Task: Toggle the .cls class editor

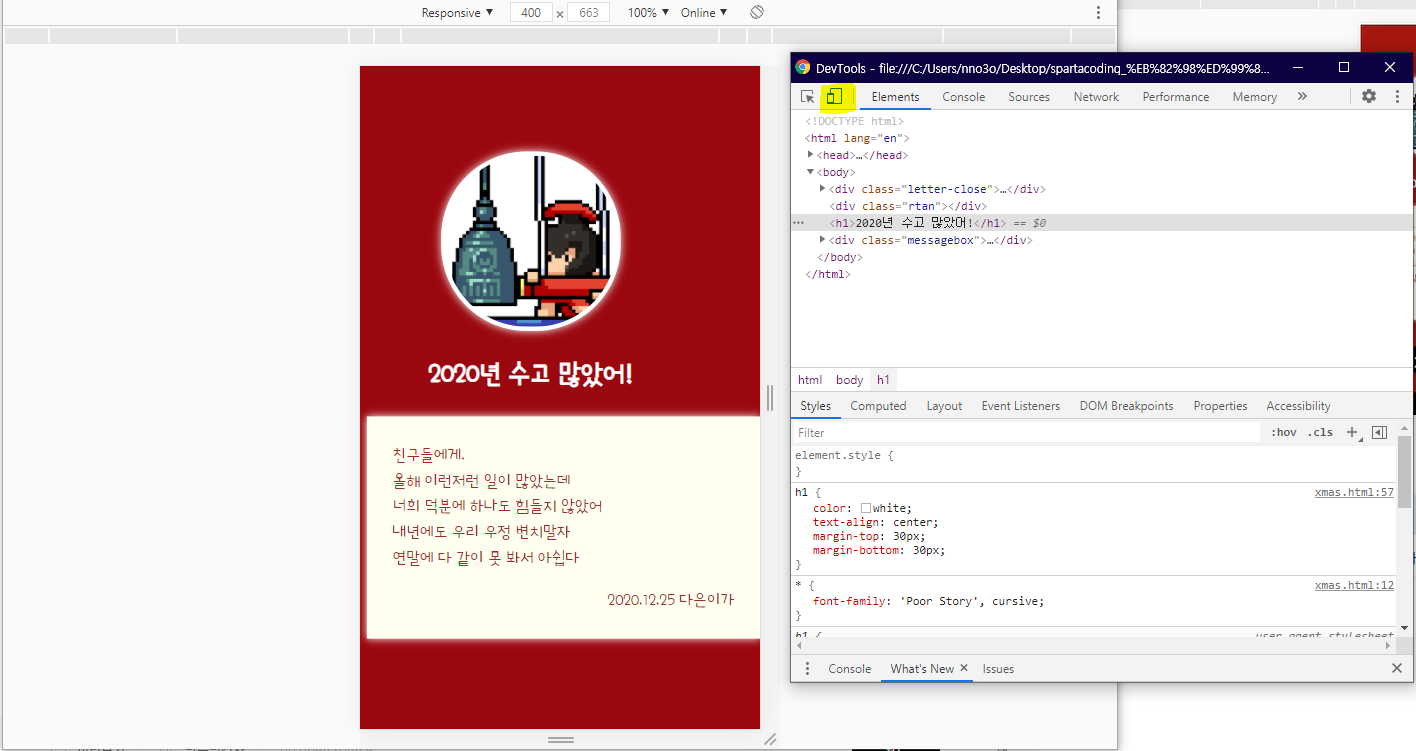Action: tap(1322, 433)
